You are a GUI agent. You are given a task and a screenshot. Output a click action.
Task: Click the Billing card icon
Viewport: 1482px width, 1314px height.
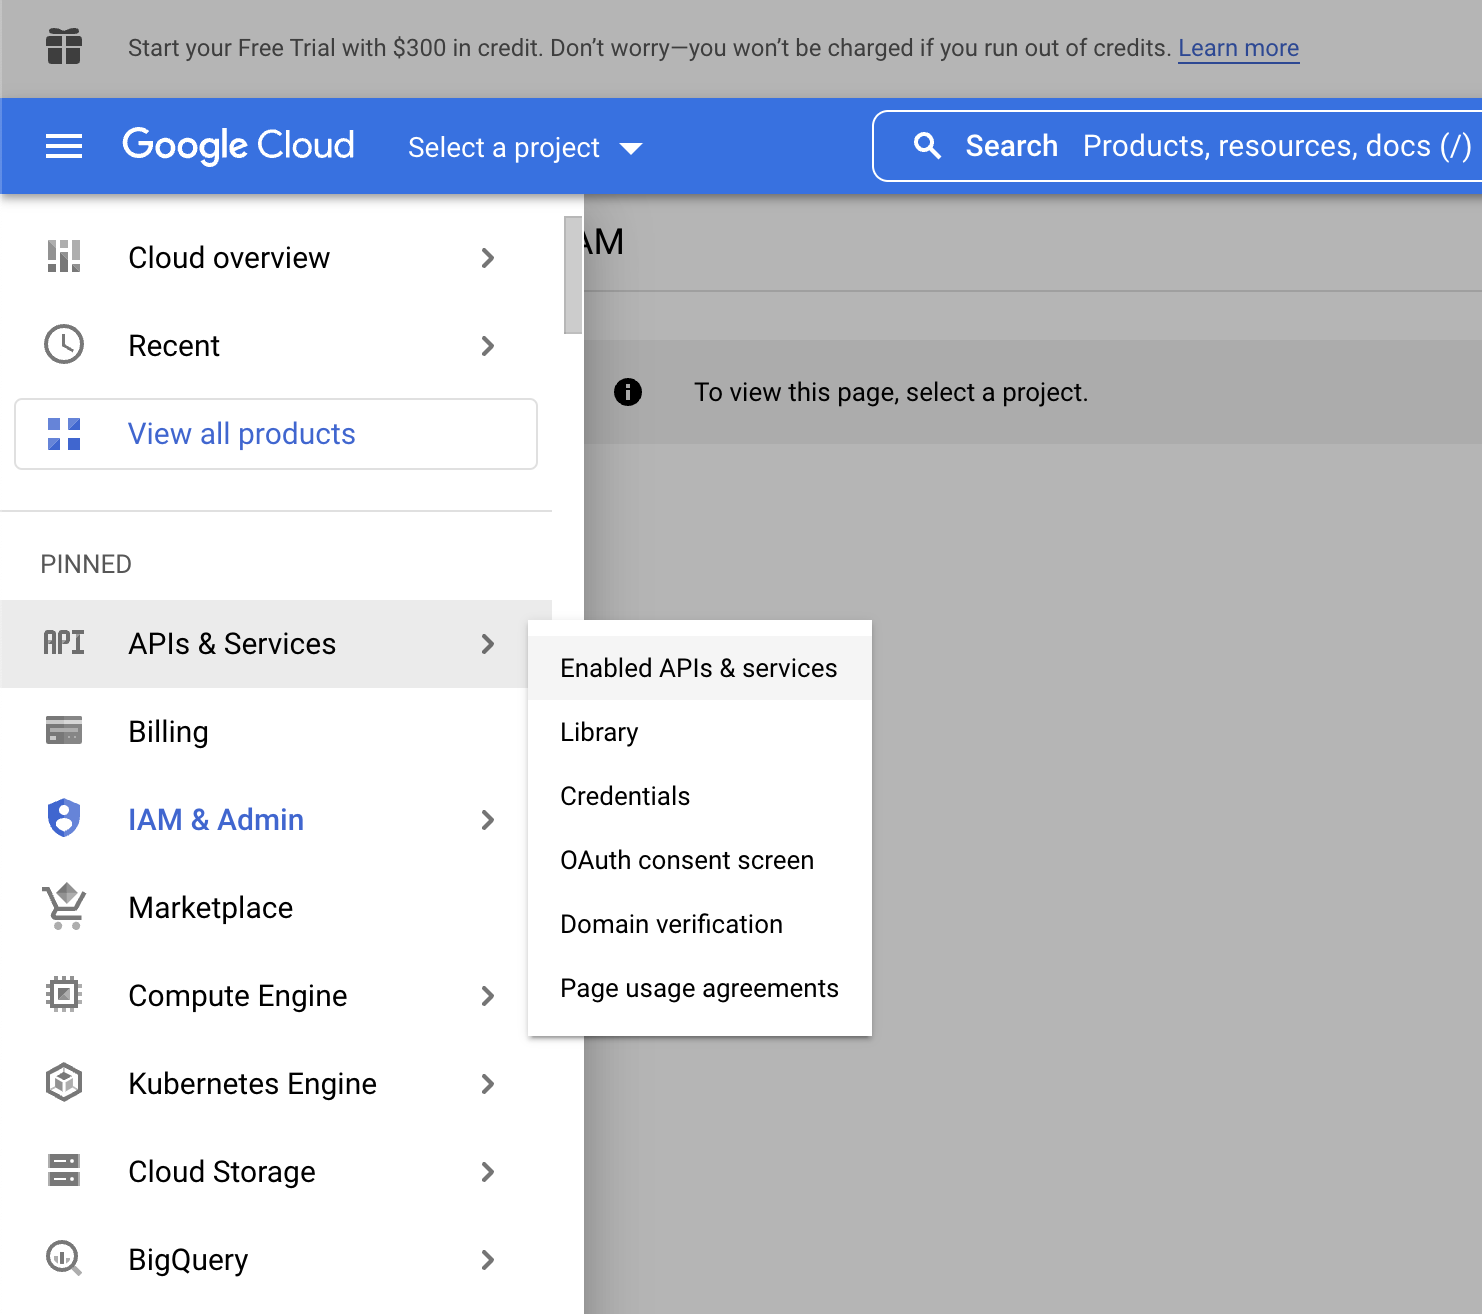(x=64, y=731)
